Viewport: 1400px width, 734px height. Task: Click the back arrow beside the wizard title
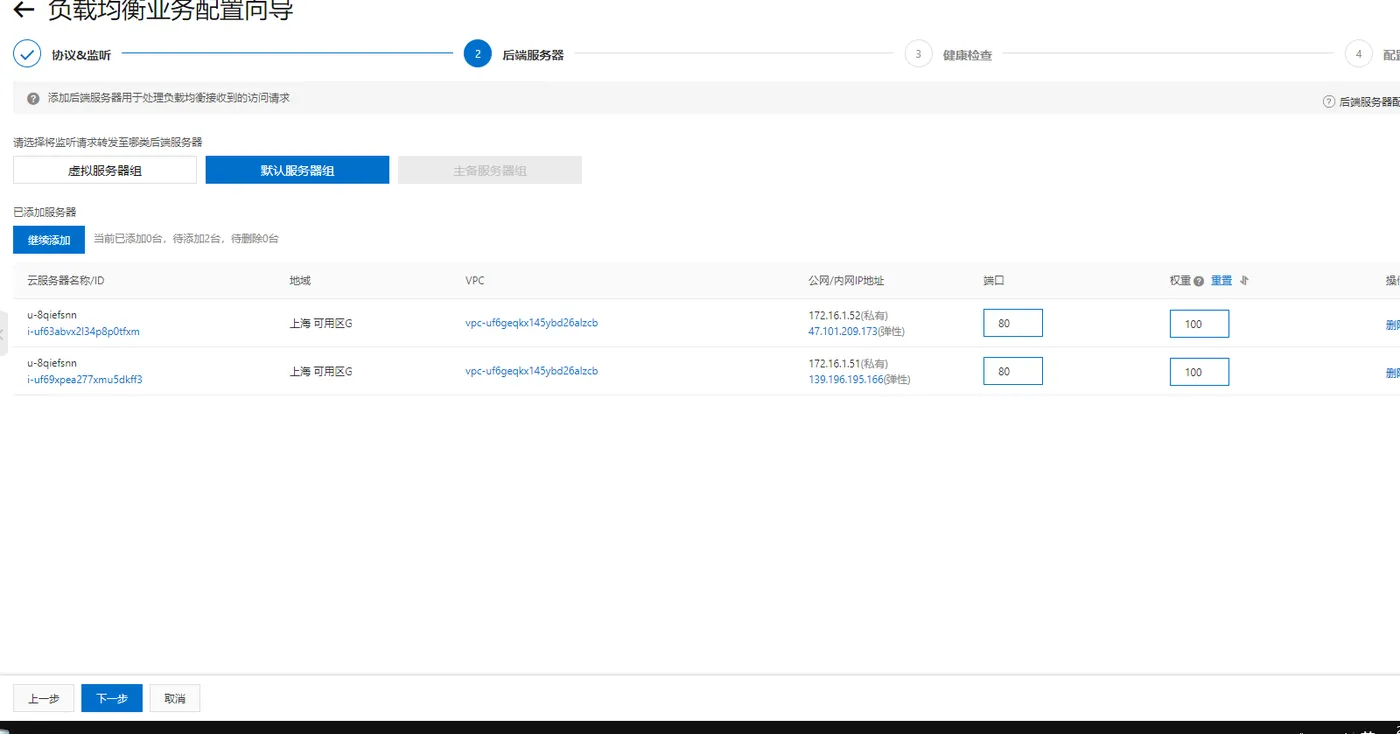point(24,11)
